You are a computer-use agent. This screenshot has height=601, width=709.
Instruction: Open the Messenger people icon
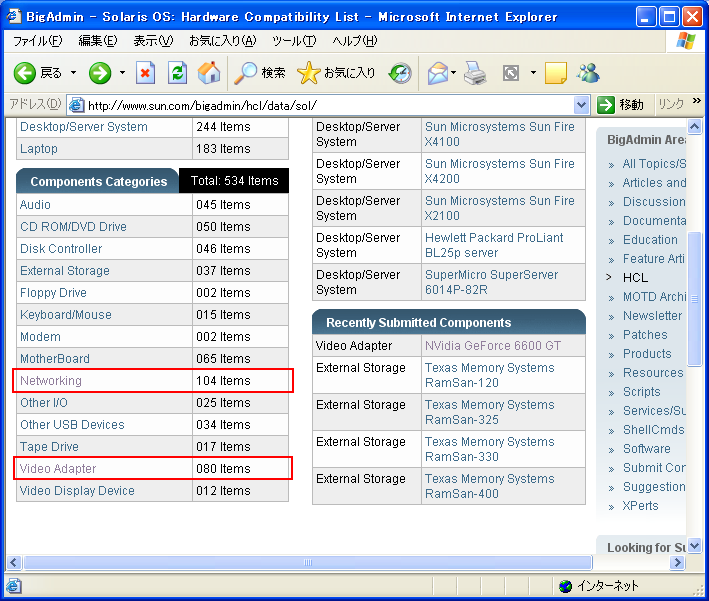point(588,73)
